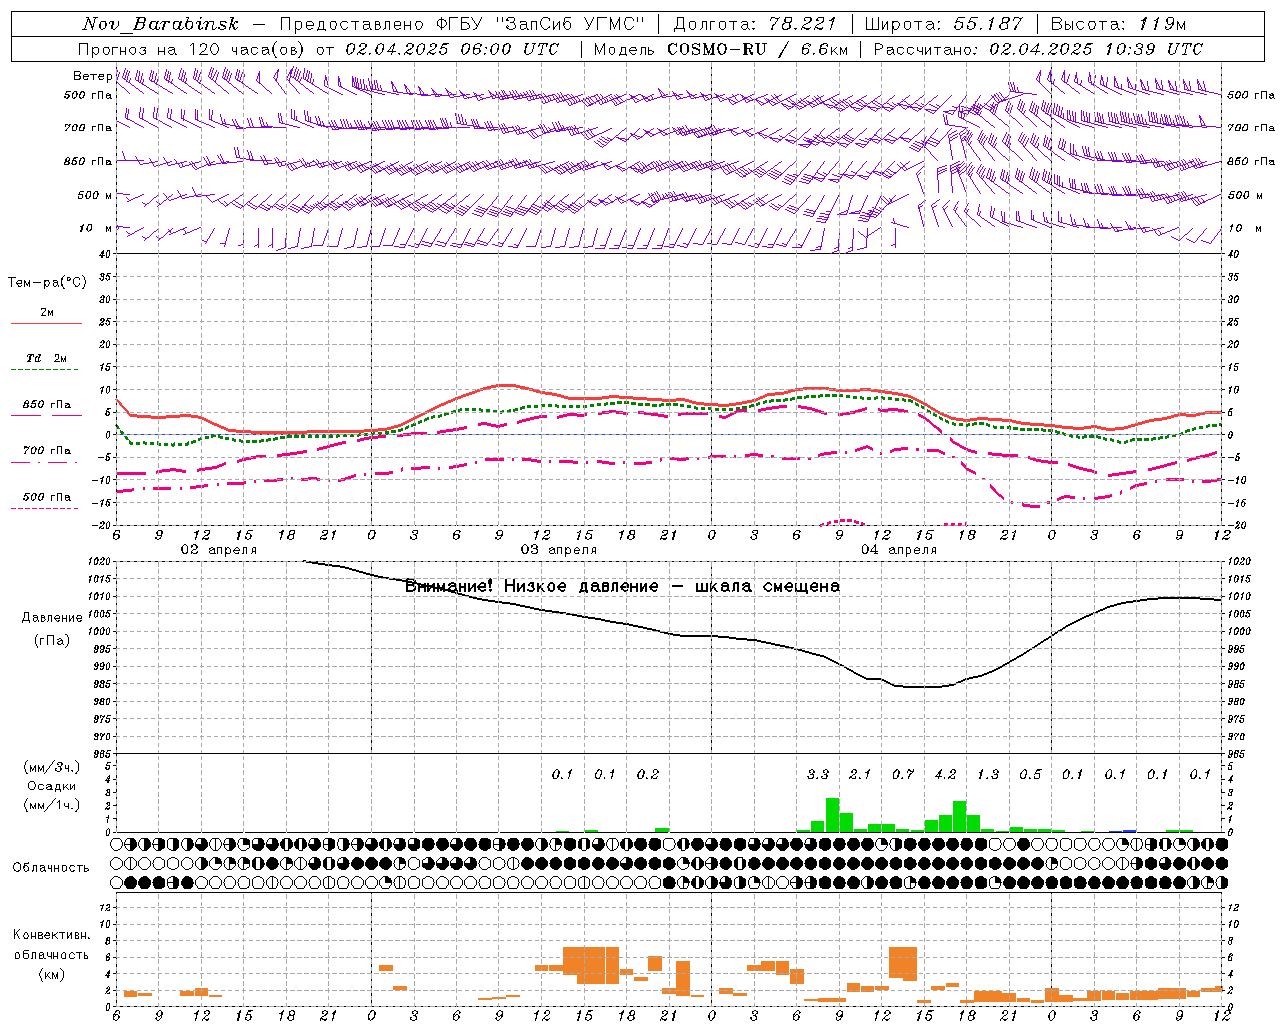Click the Ветер wind panel label
Screen dimensions: 1280x1024
pos(92,76)
